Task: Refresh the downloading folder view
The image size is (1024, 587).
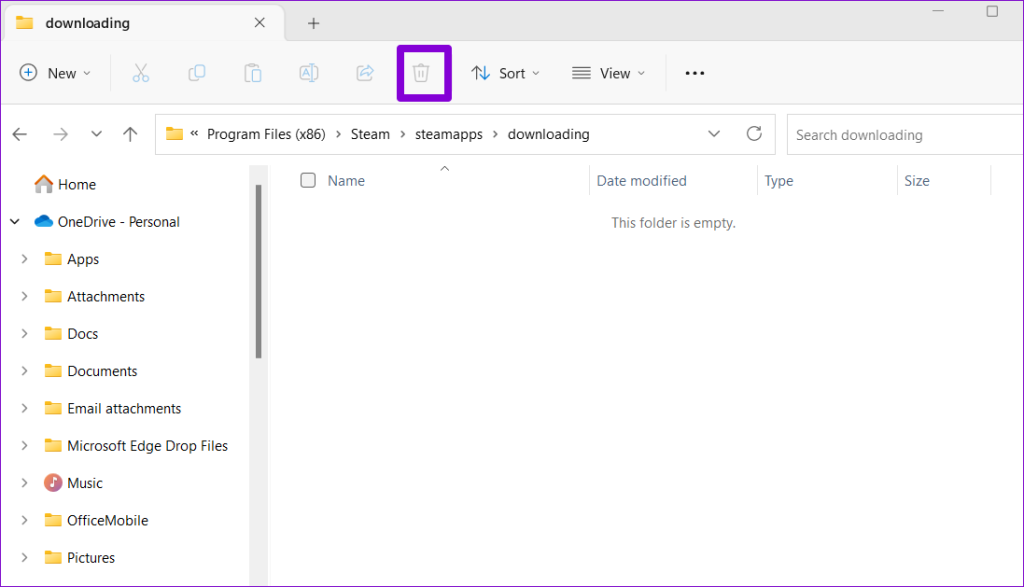Action: click(754, 134)
